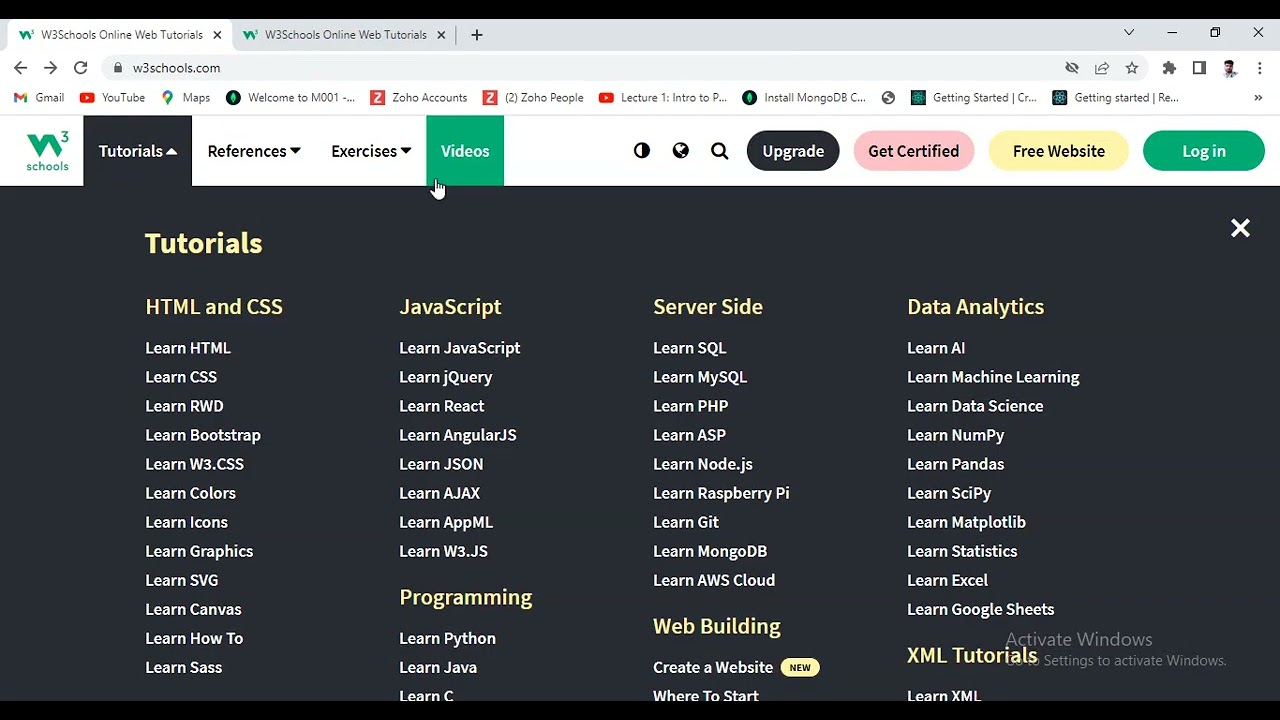Image resolution: width=1280 pixels, height=720 pixels.
Task: Bookmark page with star icon
Action: tap(1132, 68)
